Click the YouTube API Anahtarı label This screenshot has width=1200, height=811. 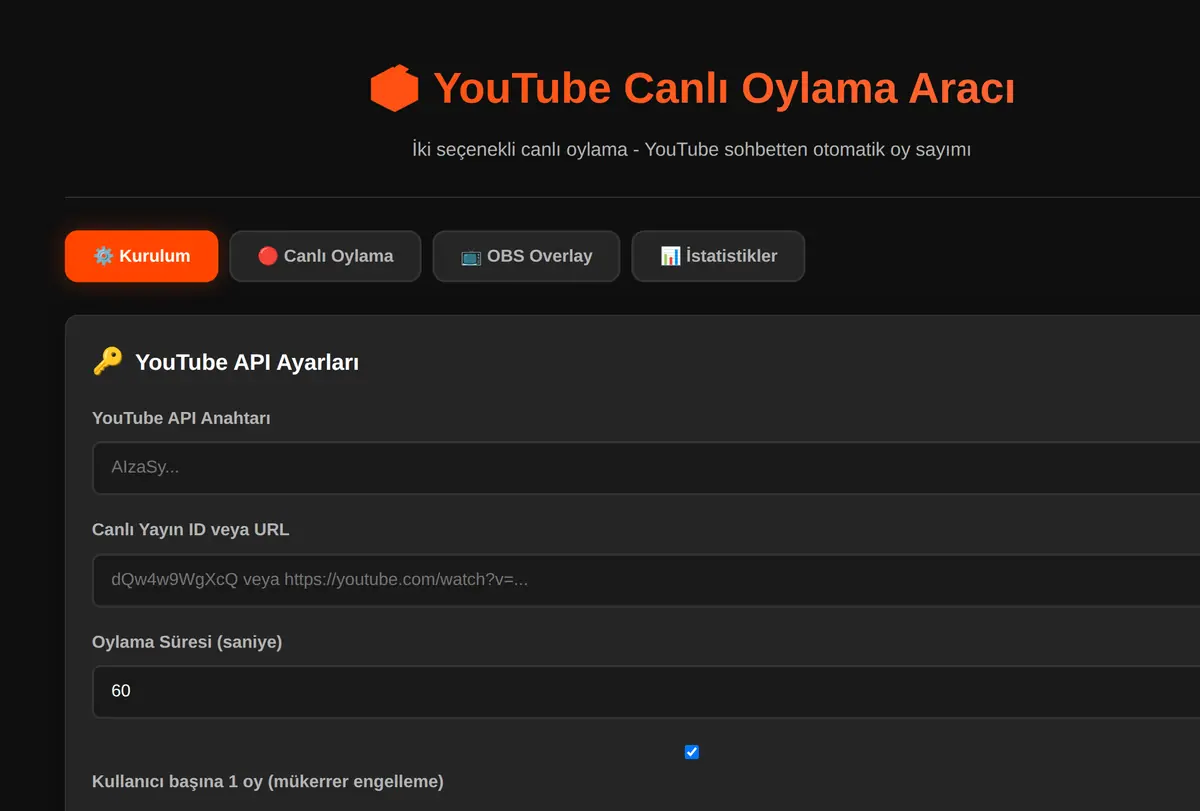(x=181, y=418)
